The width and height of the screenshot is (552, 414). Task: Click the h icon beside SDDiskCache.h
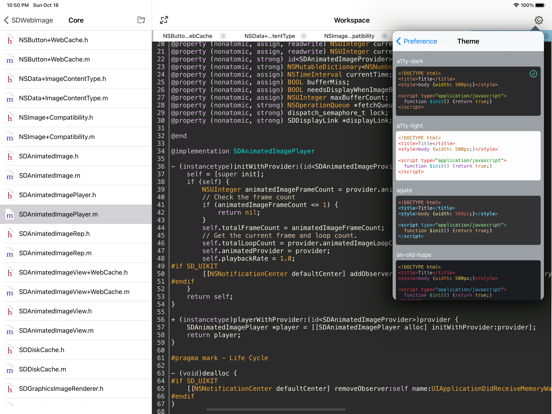pyautogui.click(x=10, y=350)
